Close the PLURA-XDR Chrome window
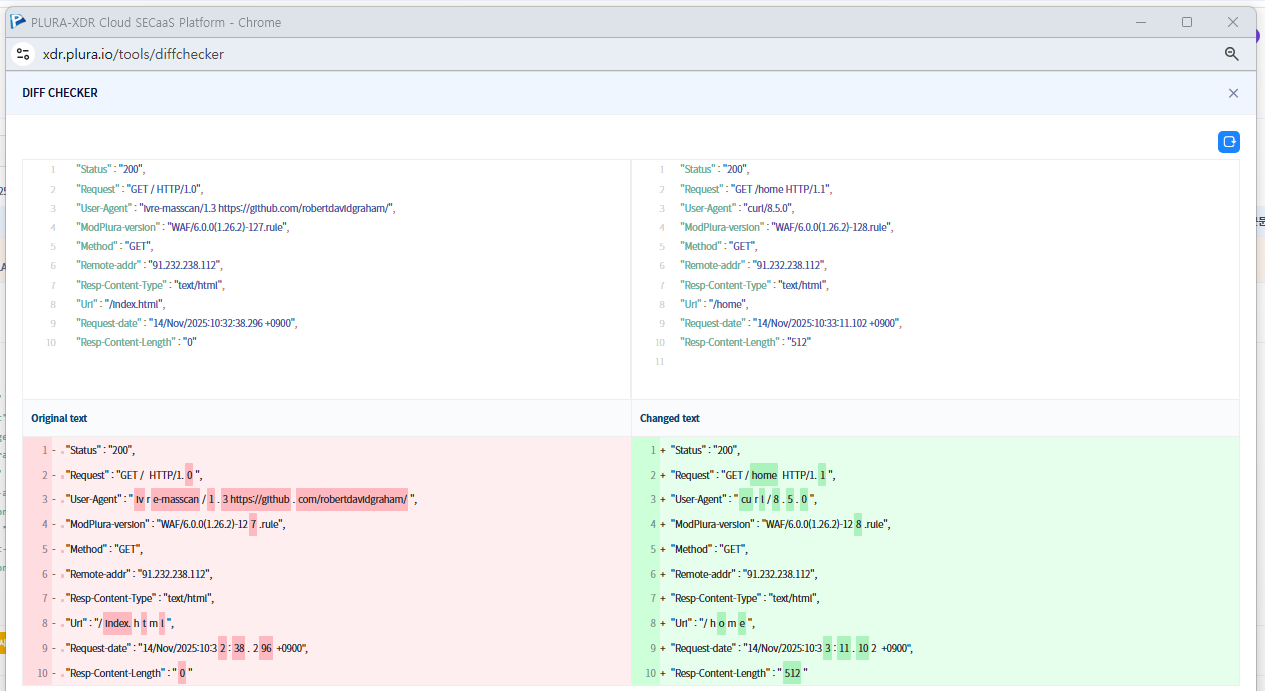 (x=1233, y=22)
